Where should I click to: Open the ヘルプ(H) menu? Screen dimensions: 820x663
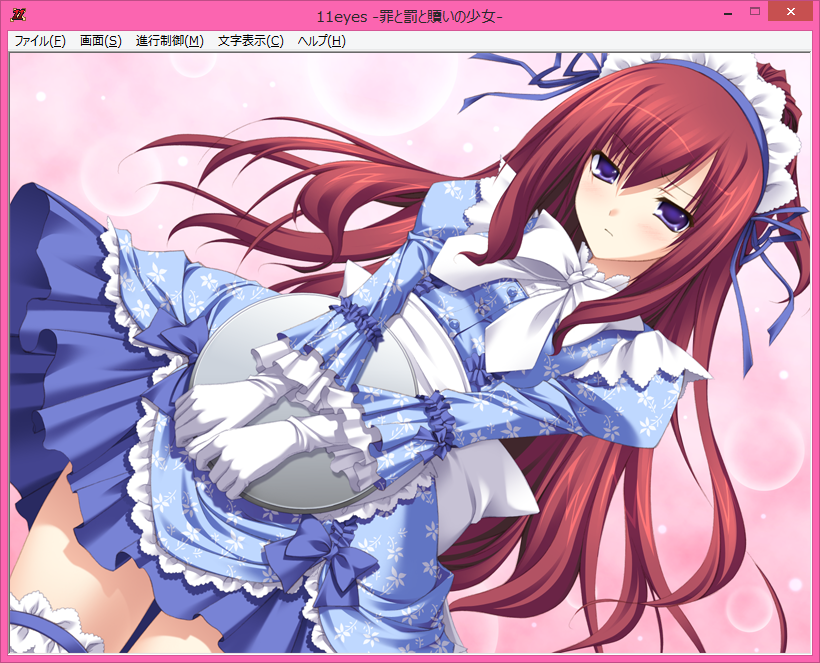pyautogui.click(x=321, y=41)
